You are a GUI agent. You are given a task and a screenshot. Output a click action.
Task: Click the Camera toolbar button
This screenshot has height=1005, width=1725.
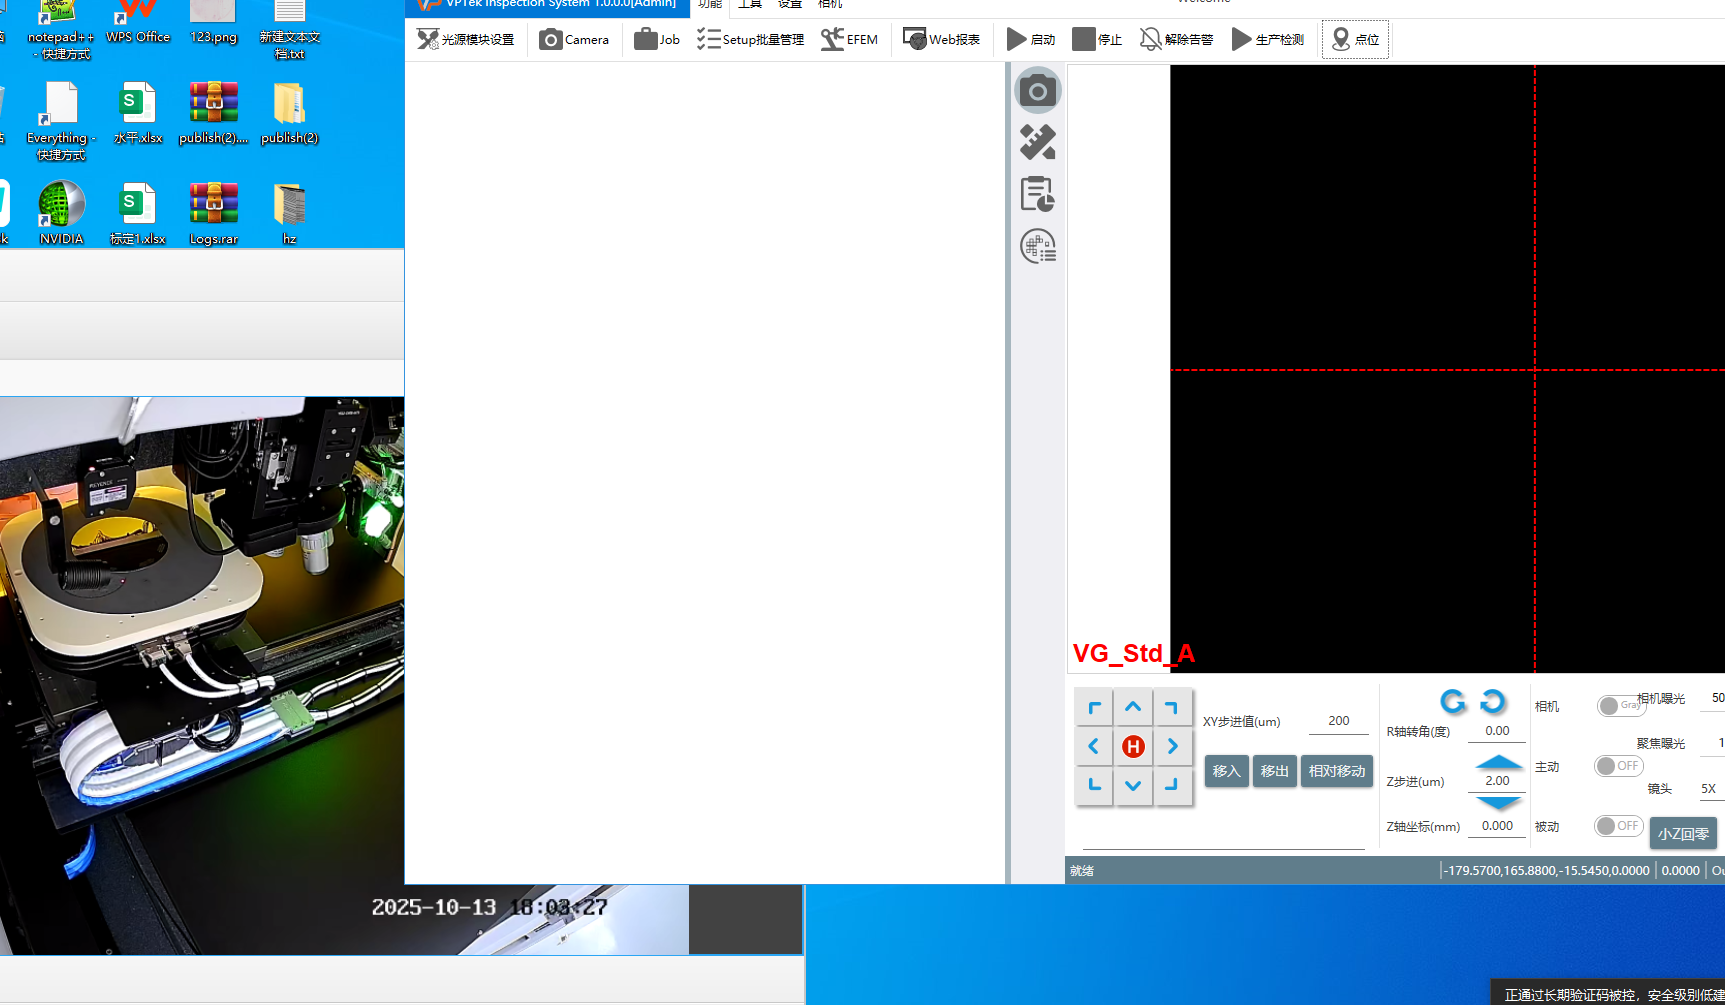coord(574,40)
